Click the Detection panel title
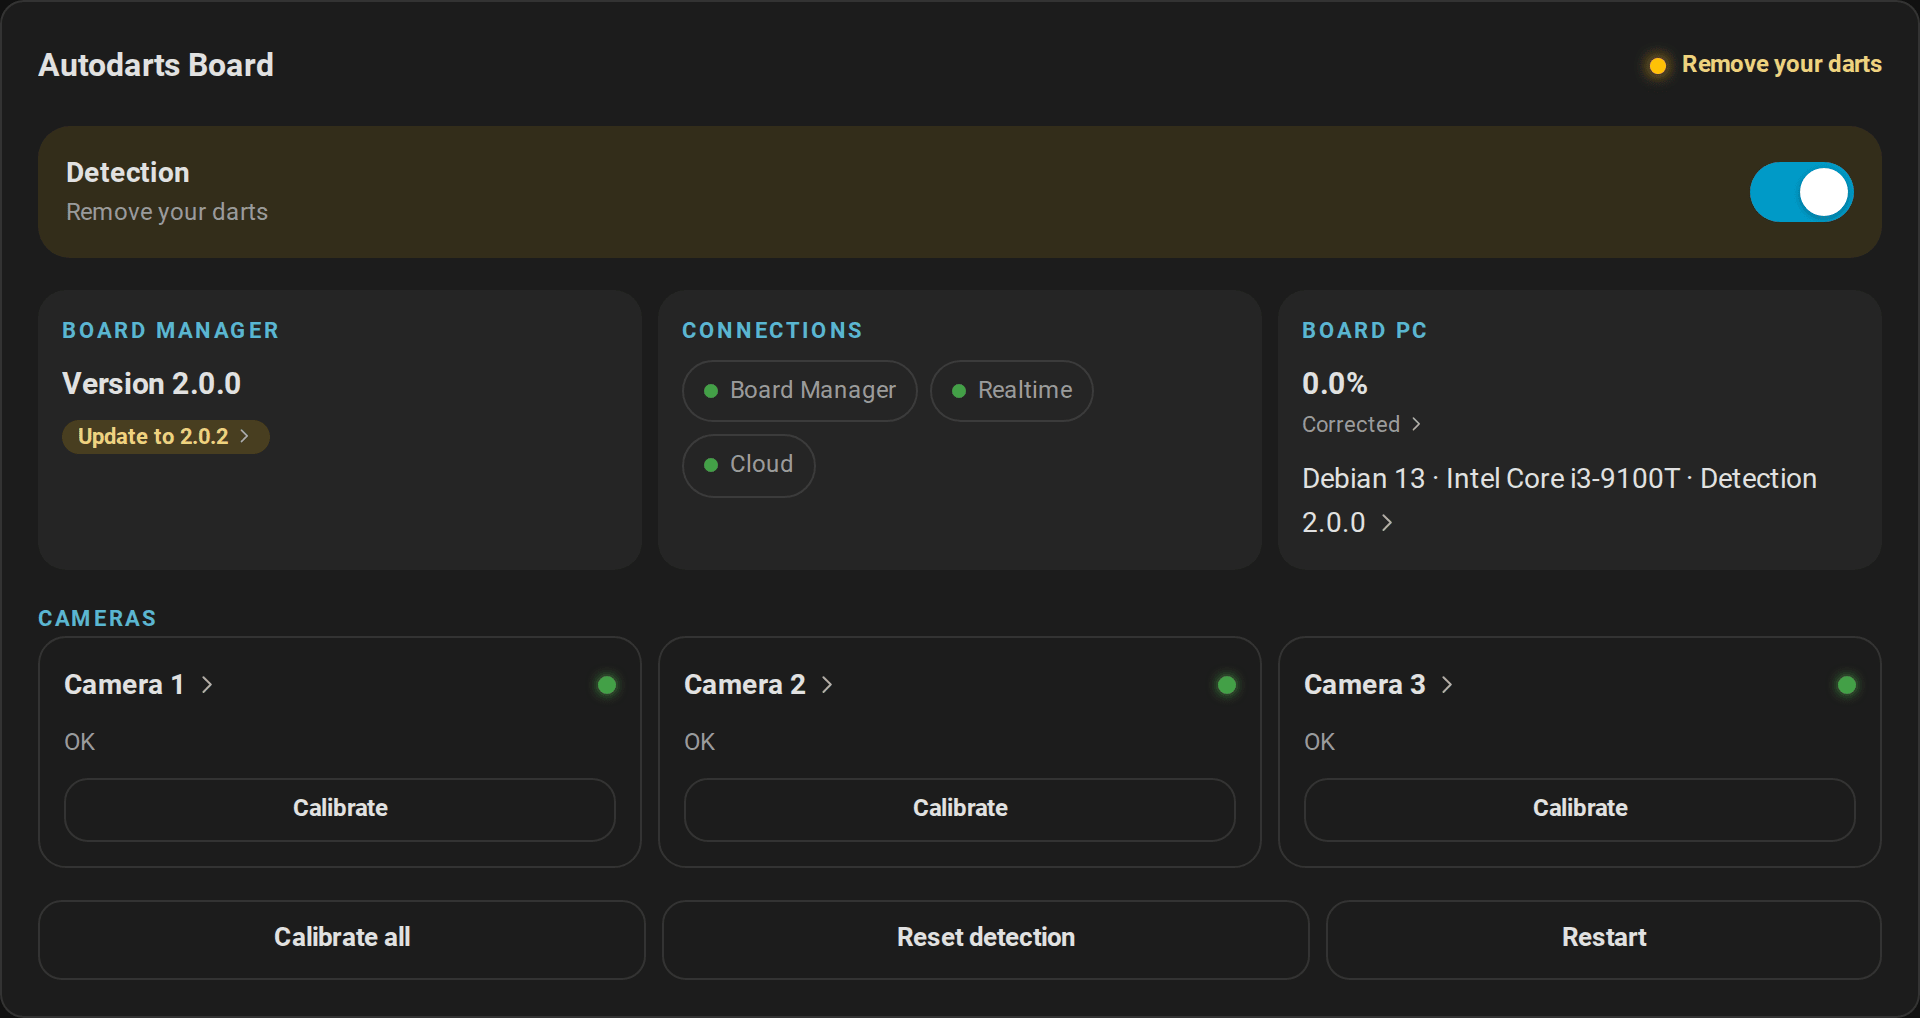 coord(128,172)
